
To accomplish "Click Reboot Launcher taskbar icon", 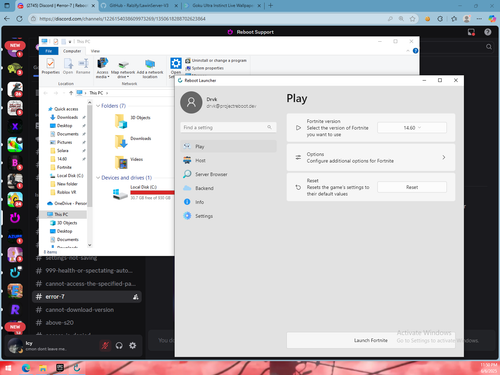I will [x=77, y=368].
